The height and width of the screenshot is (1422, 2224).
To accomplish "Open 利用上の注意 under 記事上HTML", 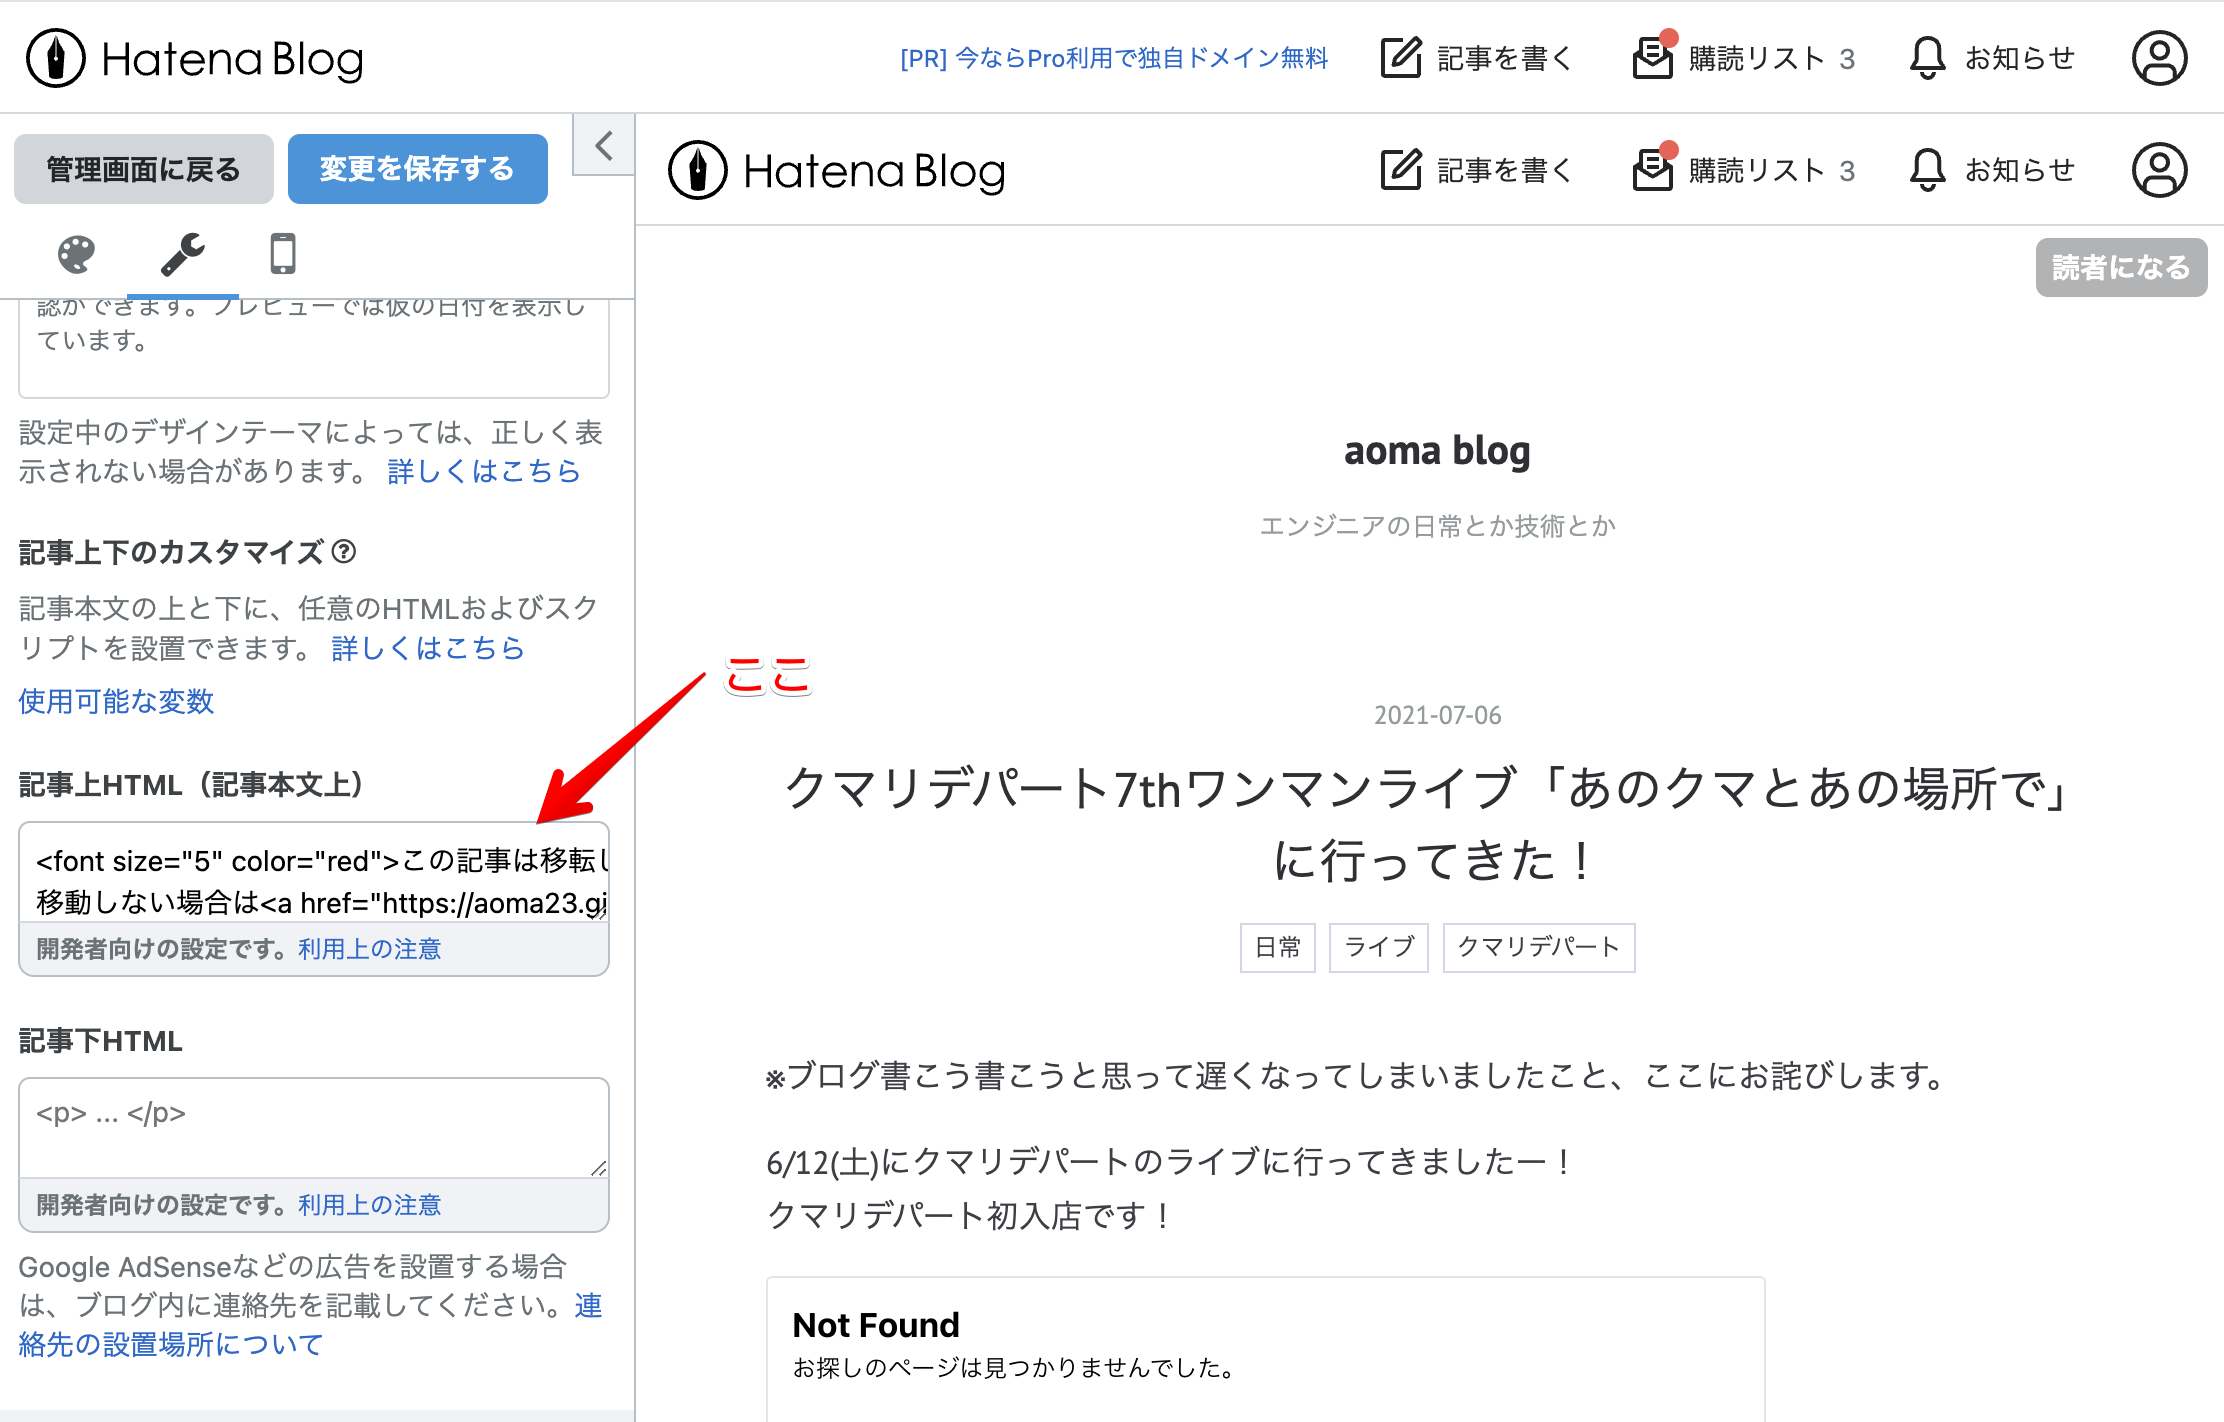I will coord(370,949).
